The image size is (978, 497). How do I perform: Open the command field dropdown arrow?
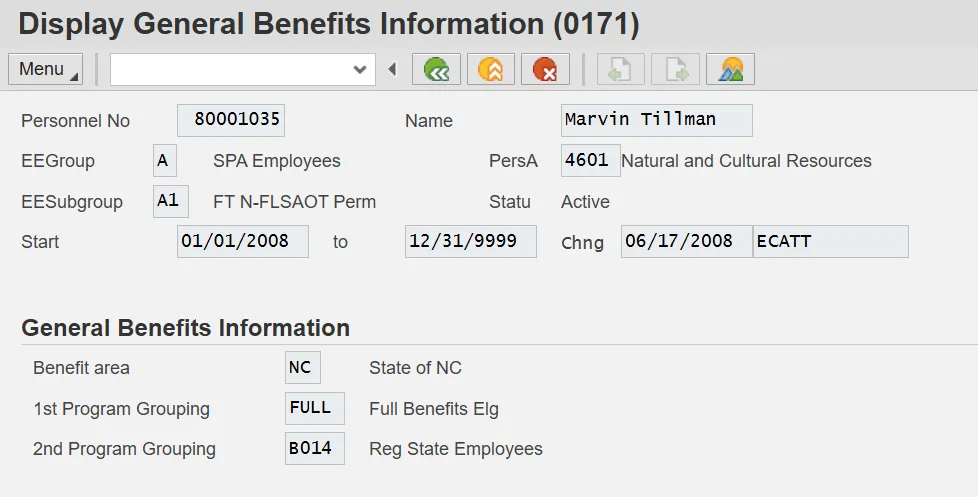[x=361, y=69]
